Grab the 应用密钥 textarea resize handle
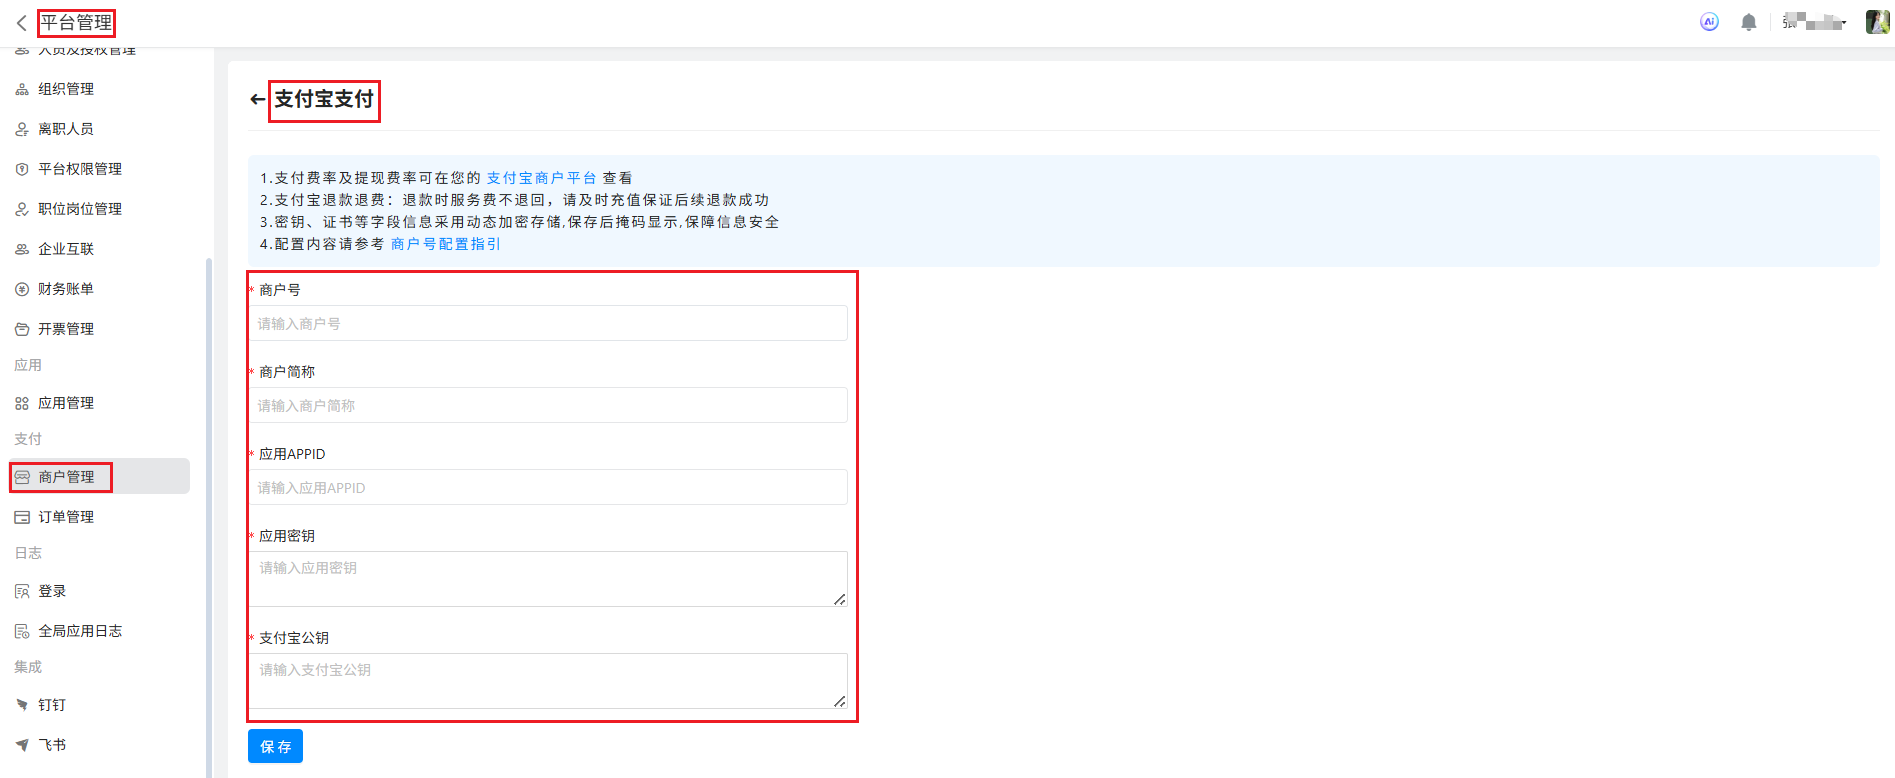1895x778 pixels. pyautogui.click(x=839, y=599)
